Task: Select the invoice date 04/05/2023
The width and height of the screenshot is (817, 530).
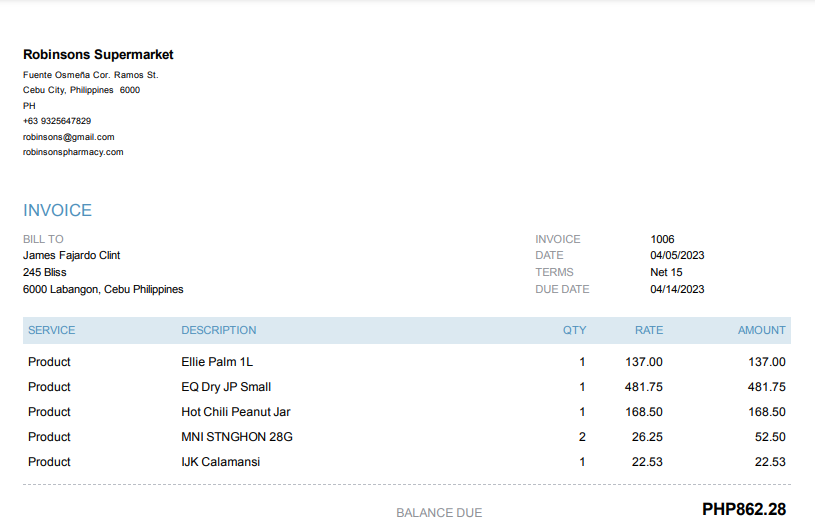Action: pos(677,255)
